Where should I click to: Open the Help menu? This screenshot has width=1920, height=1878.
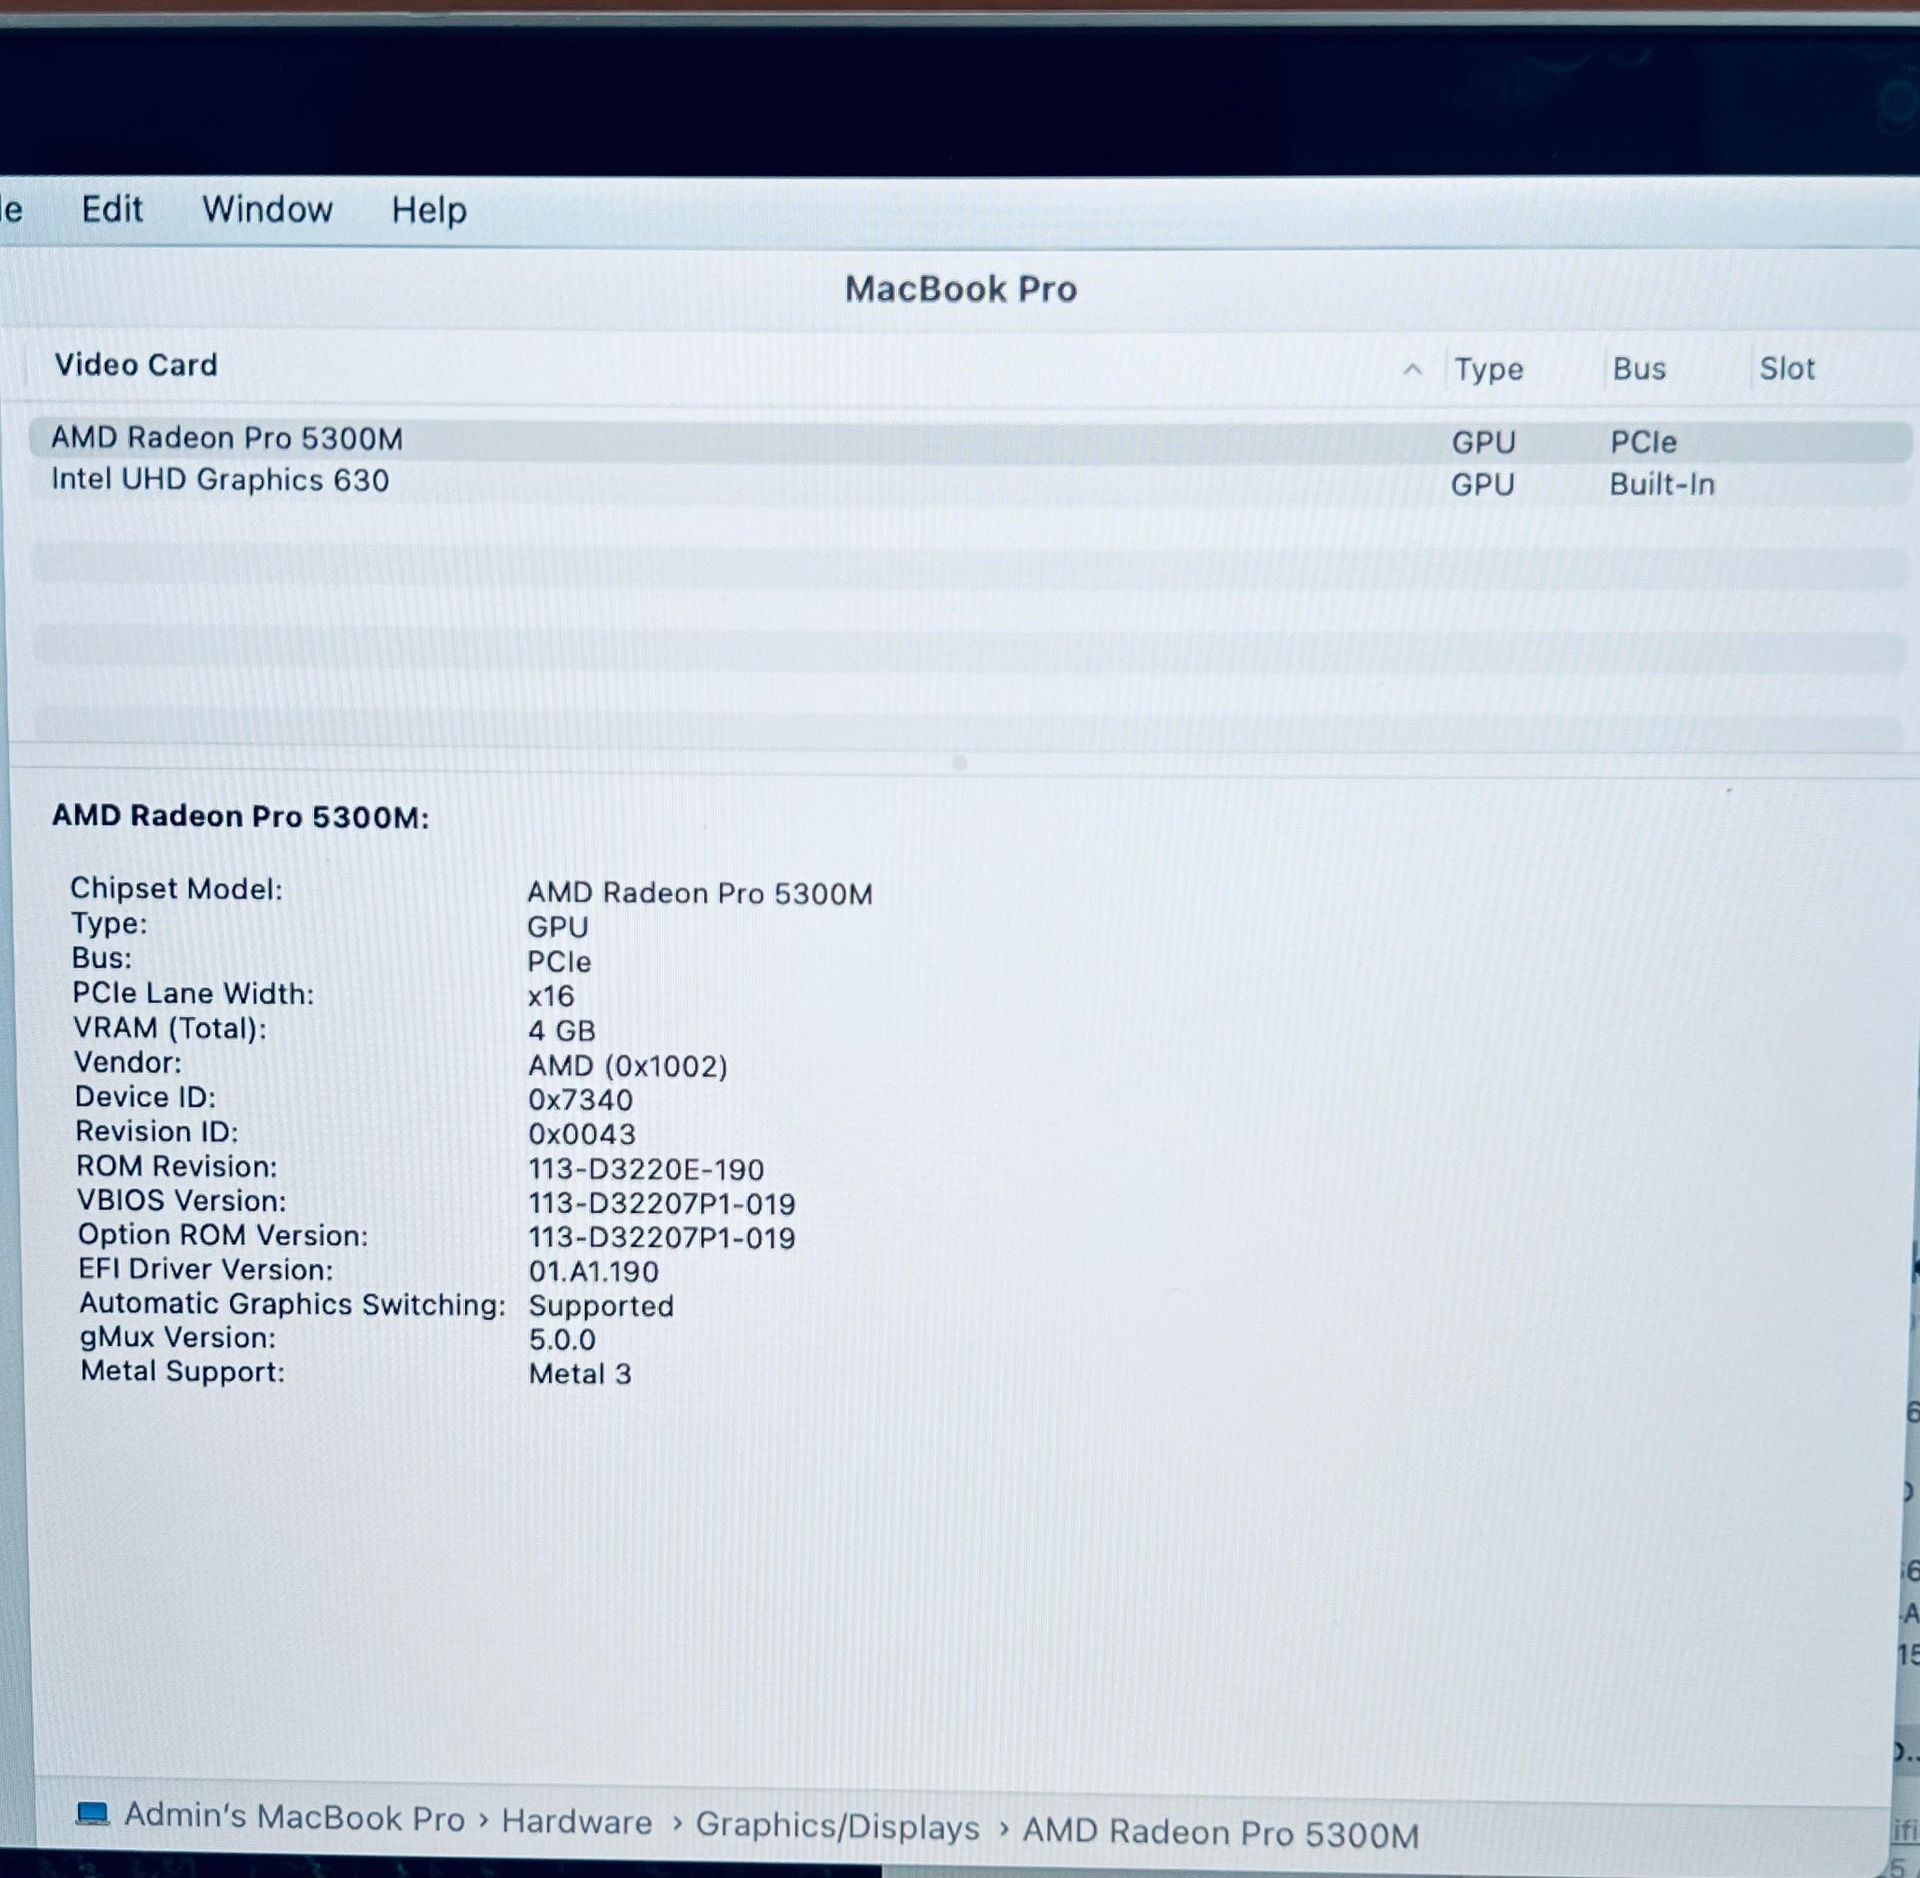[429, 210]
